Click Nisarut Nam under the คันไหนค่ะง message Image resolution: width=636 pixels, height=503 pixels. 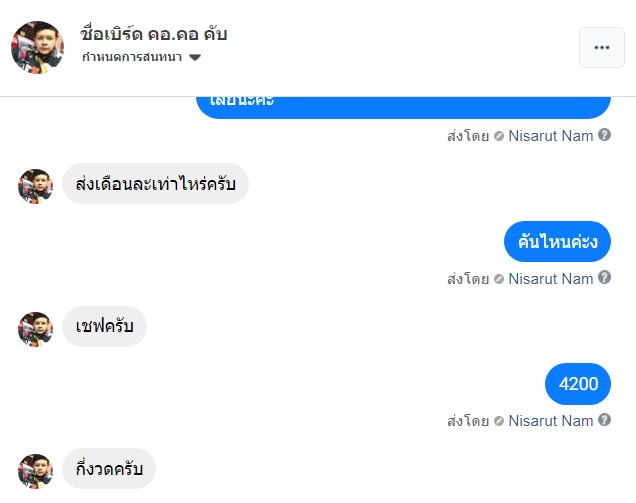tap(550, 278)
